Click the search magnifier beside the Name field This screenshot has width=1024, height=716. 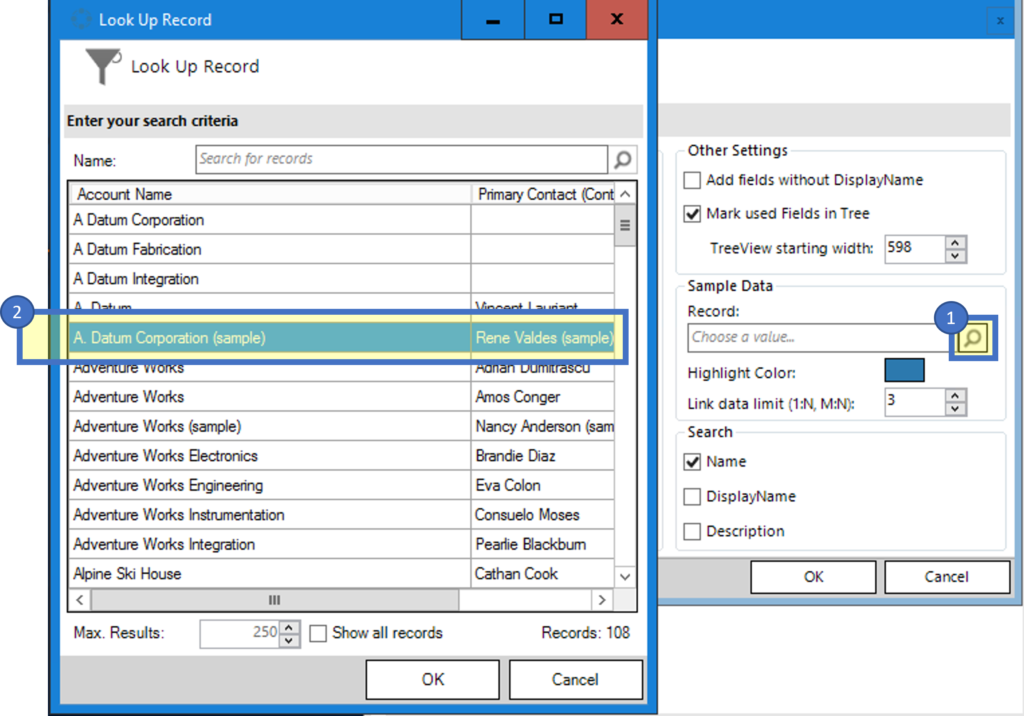(621, 159)
